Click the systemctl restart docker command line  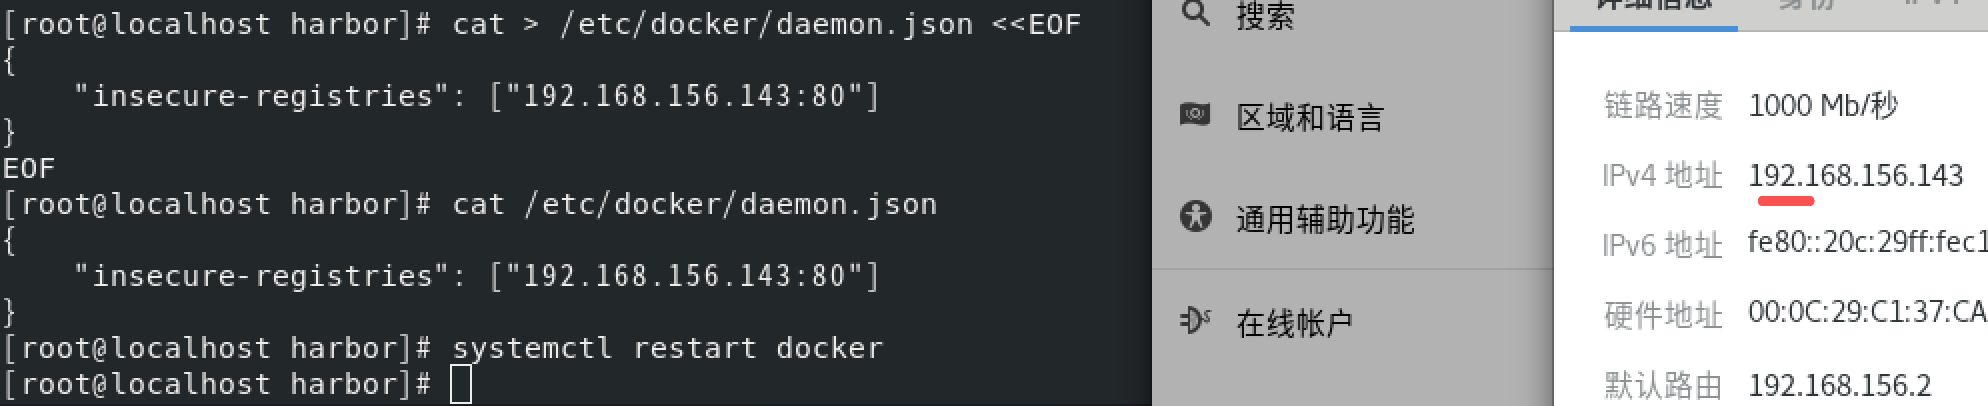point(667,348)
